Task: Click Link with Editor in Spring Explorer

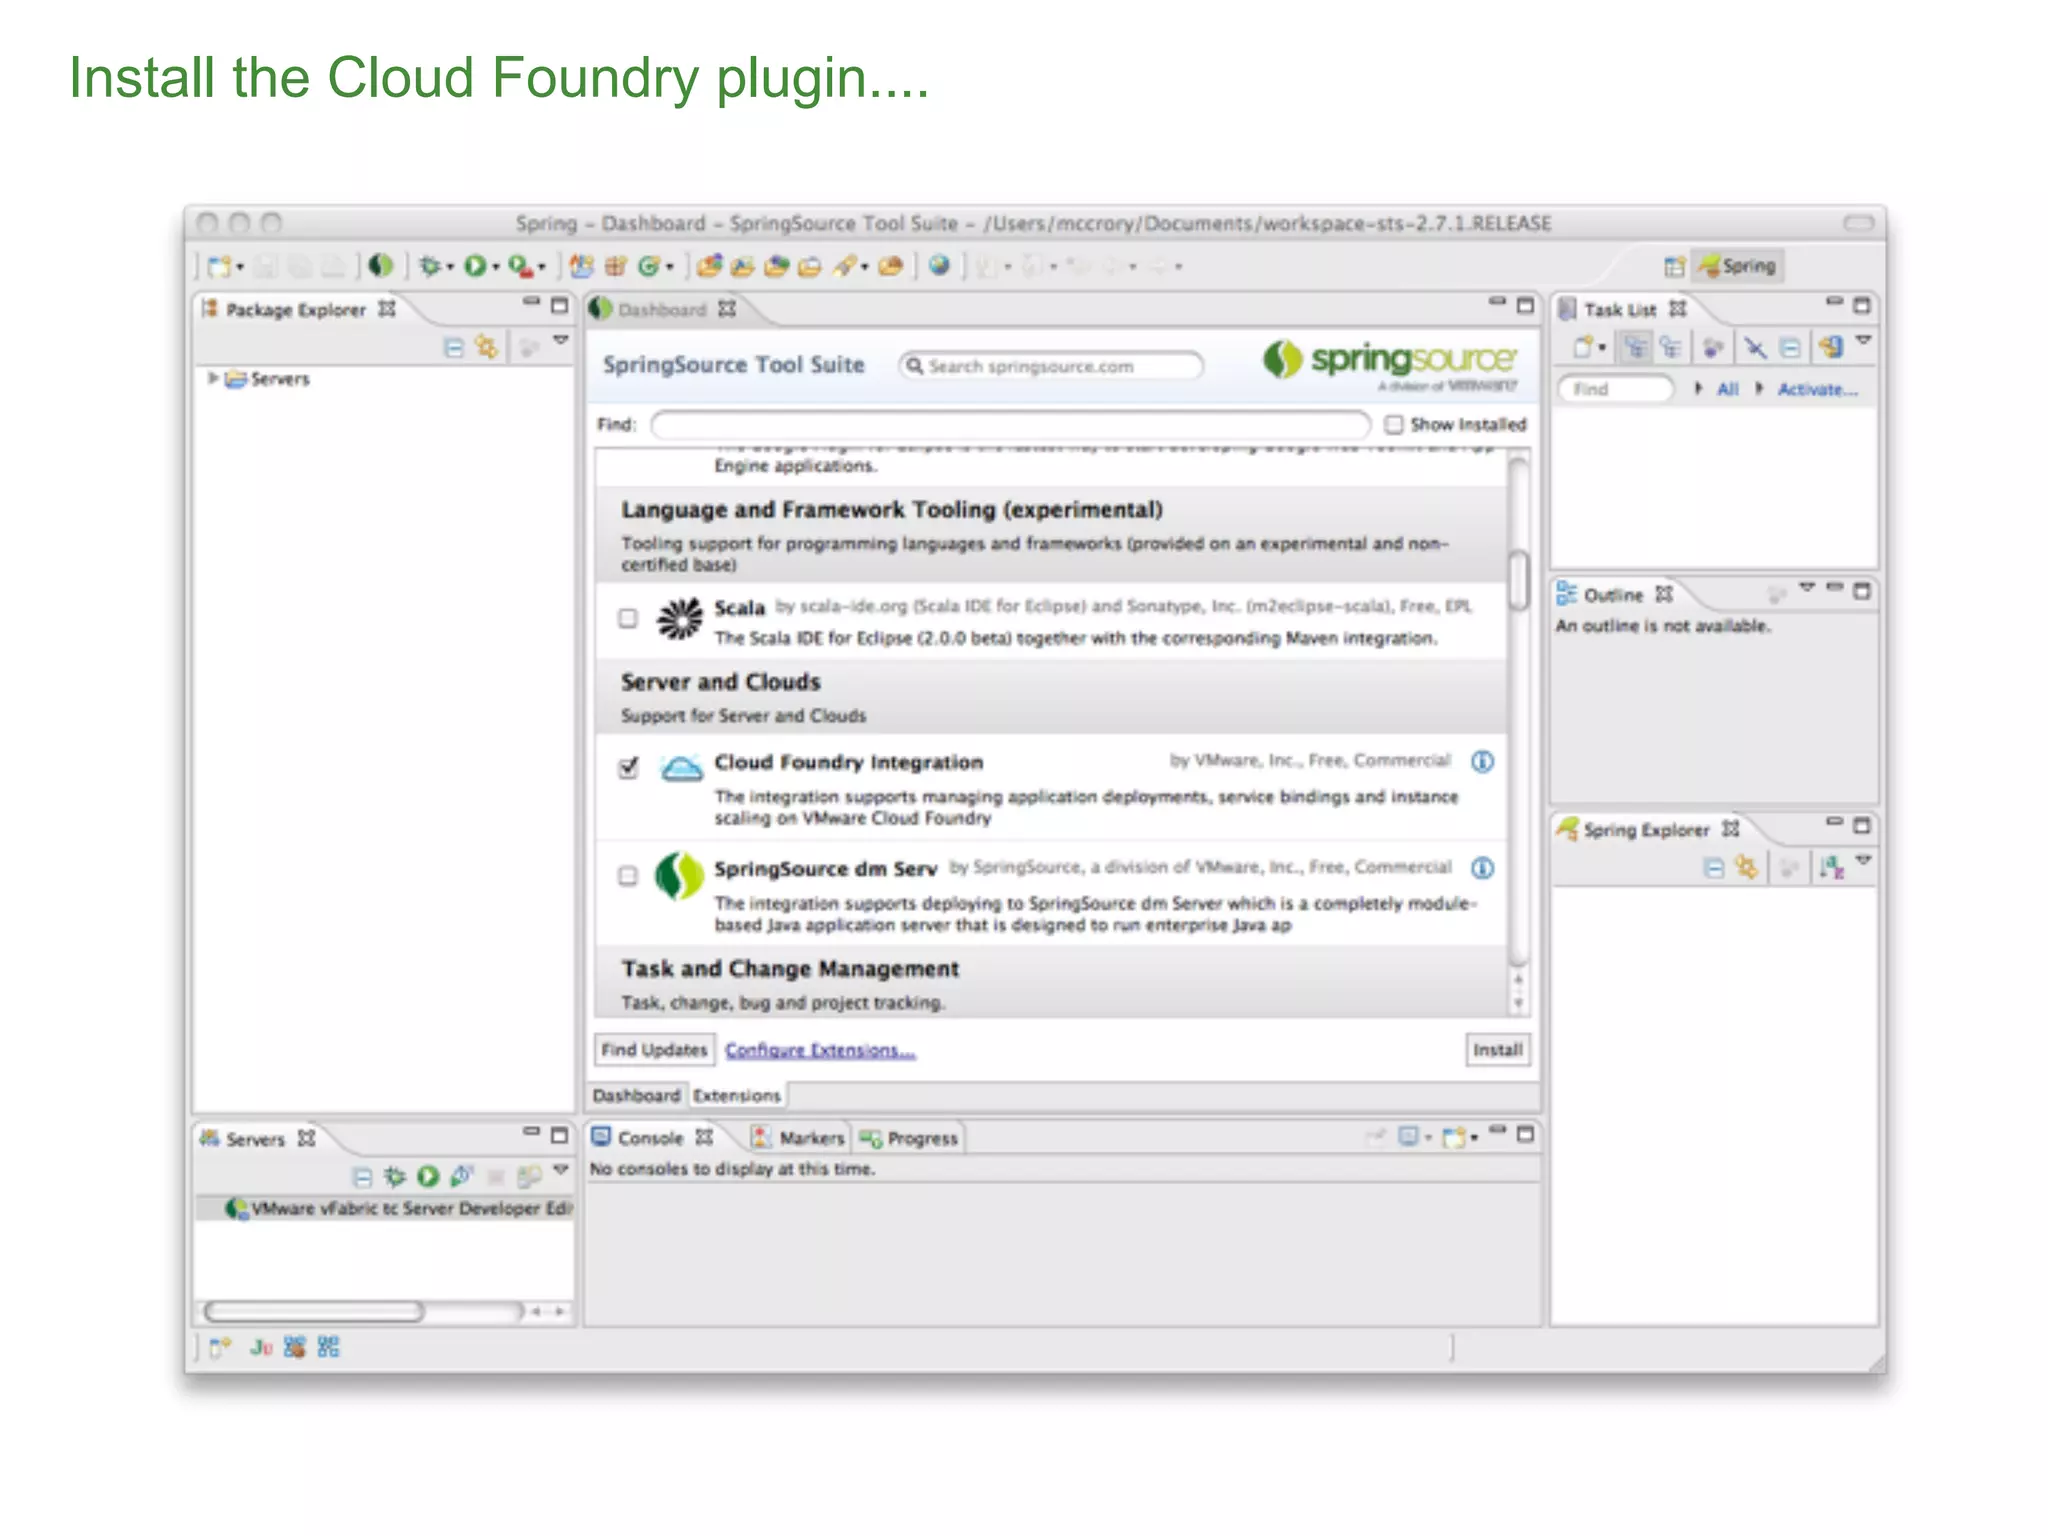Action: [1746, 866]
